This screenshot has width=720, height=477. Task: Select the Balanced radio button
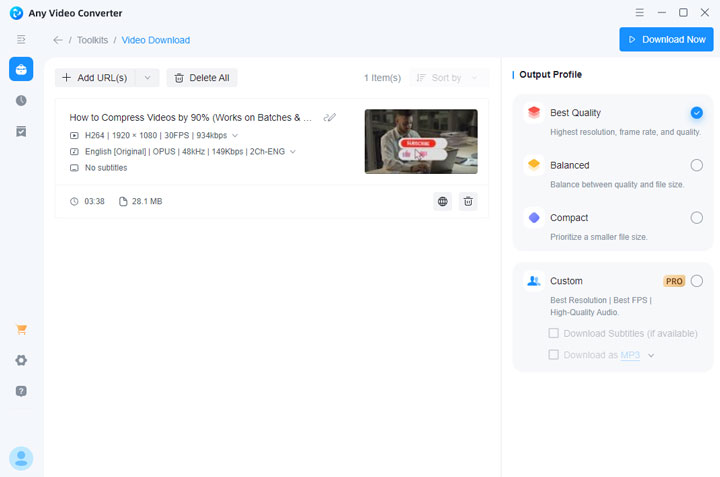[x=697, y=165]
